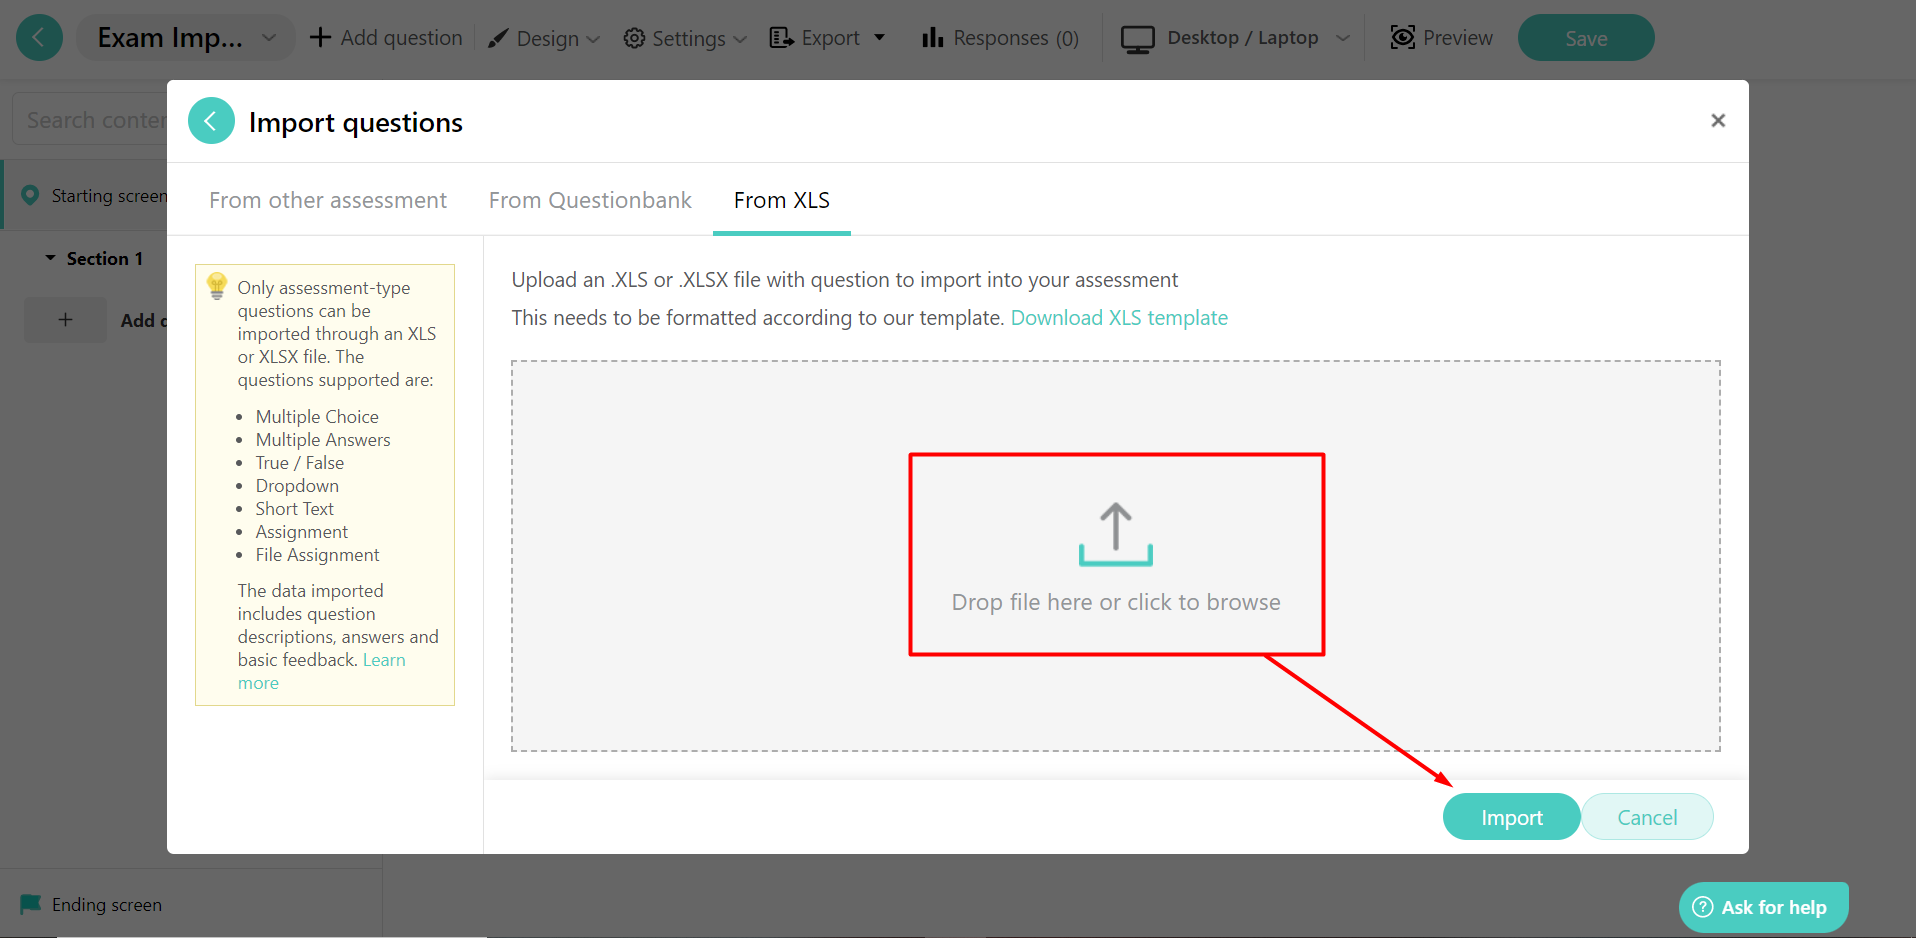
Task: Select the Design brush icon
Action: 497,37
